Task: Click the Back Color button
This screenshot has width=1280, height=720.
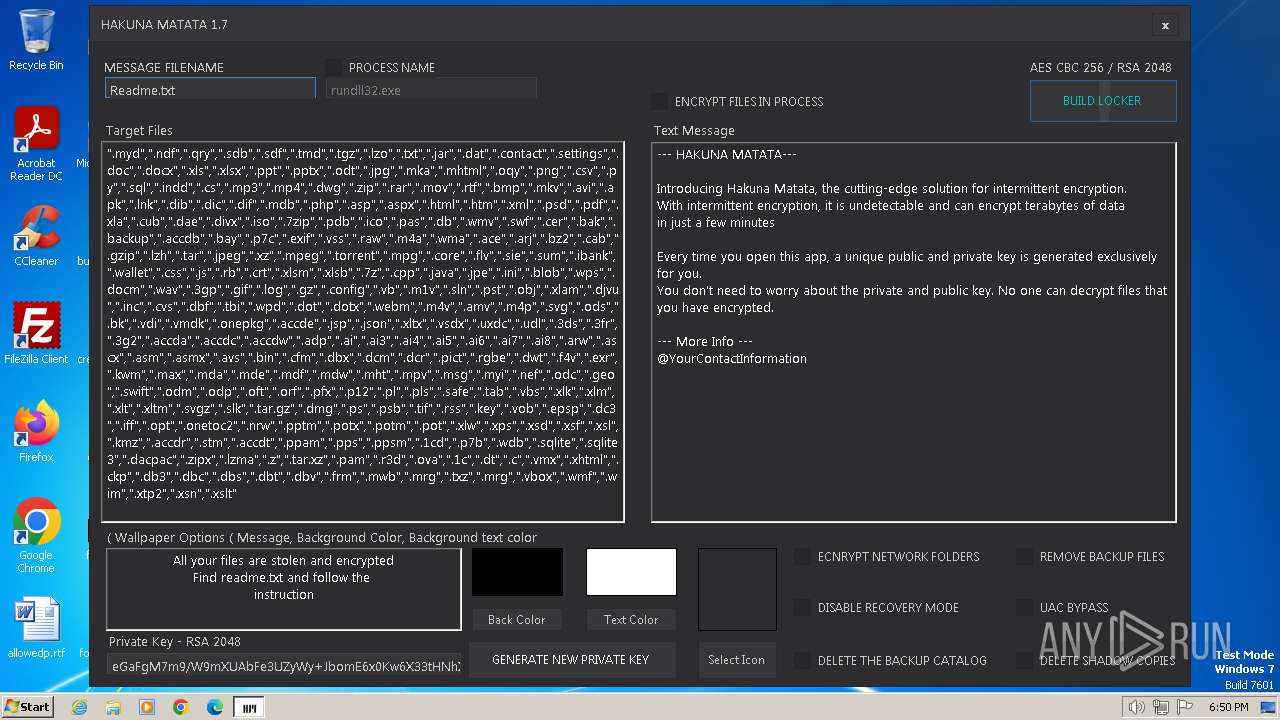Action: pos(517,620)
